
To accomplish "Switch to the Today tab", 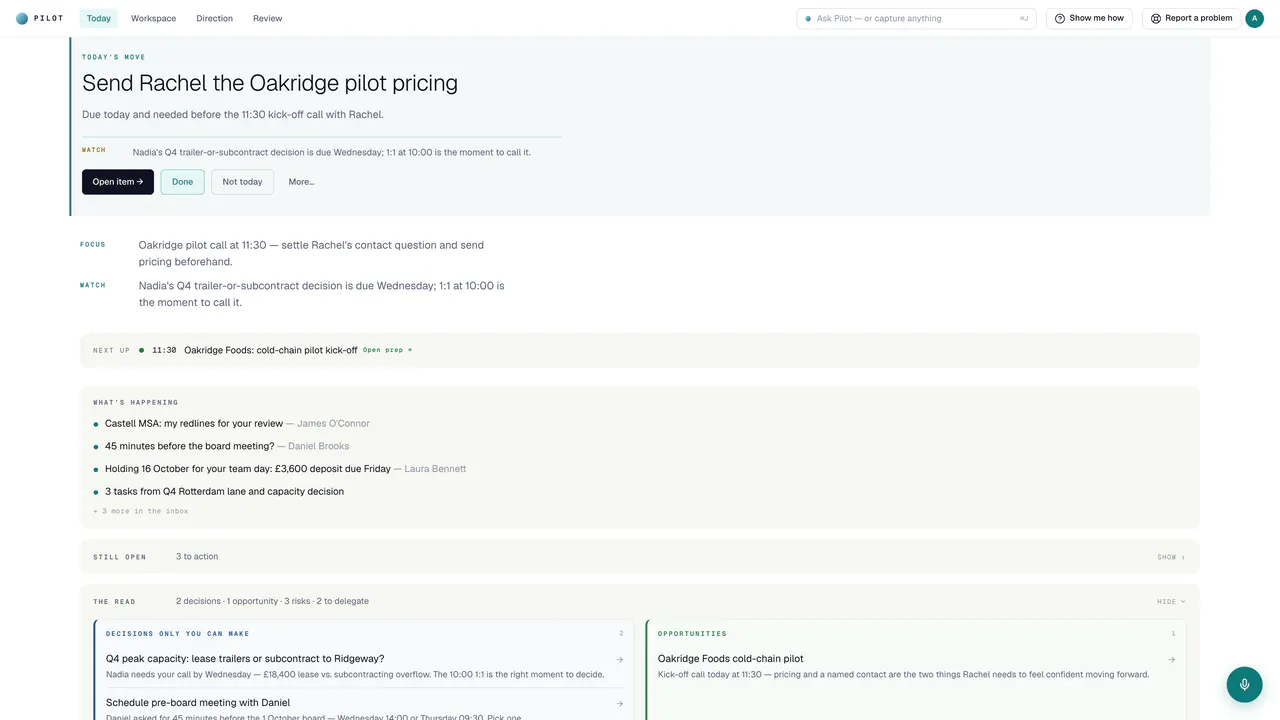I will pos(99,18).
